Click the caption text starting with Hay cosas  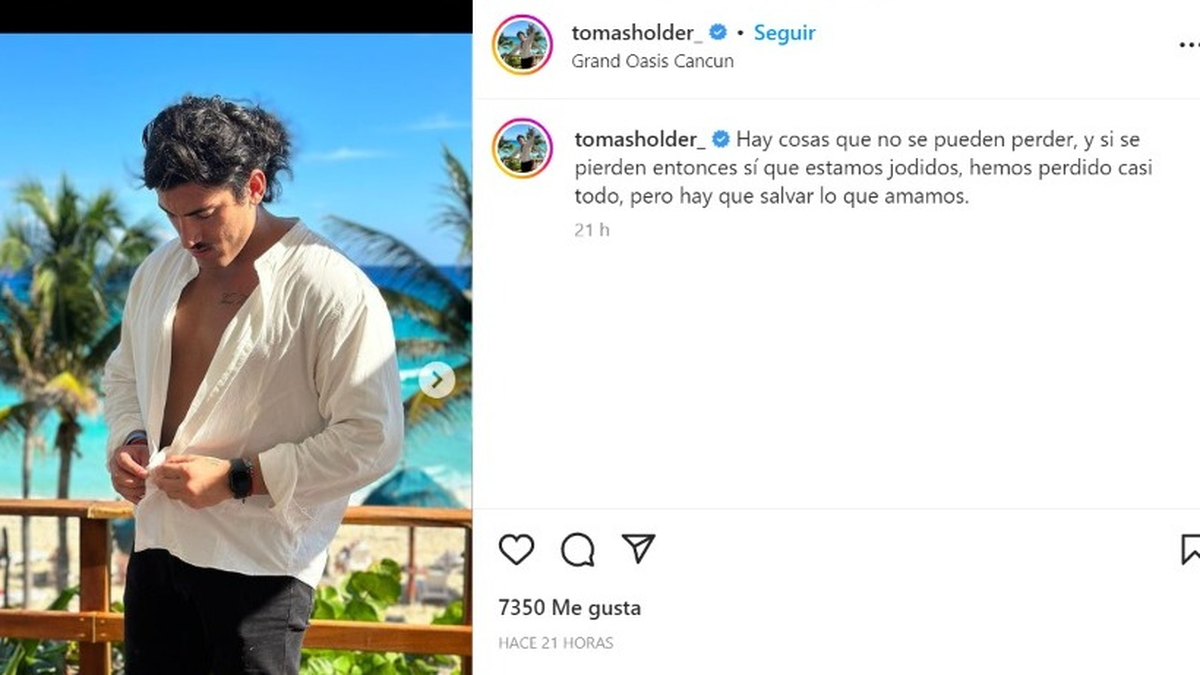(x=864, y=168)
